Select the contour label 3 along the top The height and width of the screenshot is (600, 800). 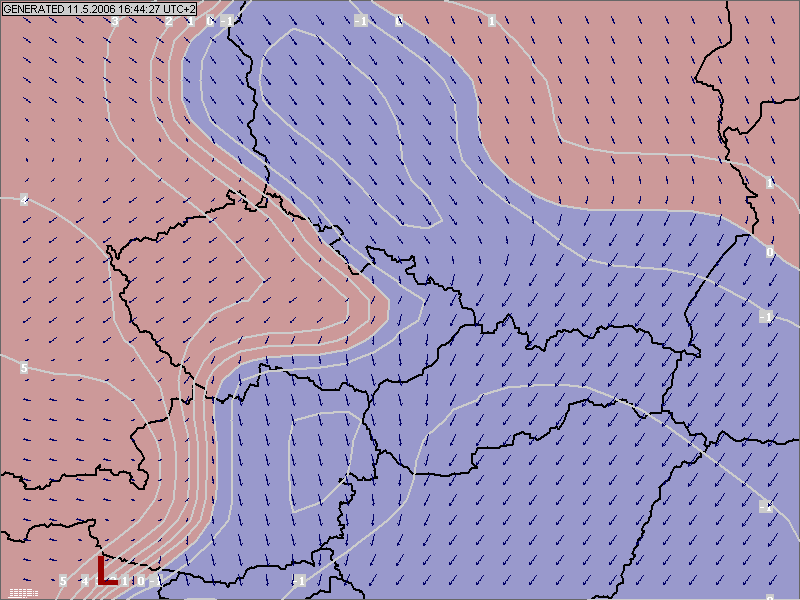point(114,21)
